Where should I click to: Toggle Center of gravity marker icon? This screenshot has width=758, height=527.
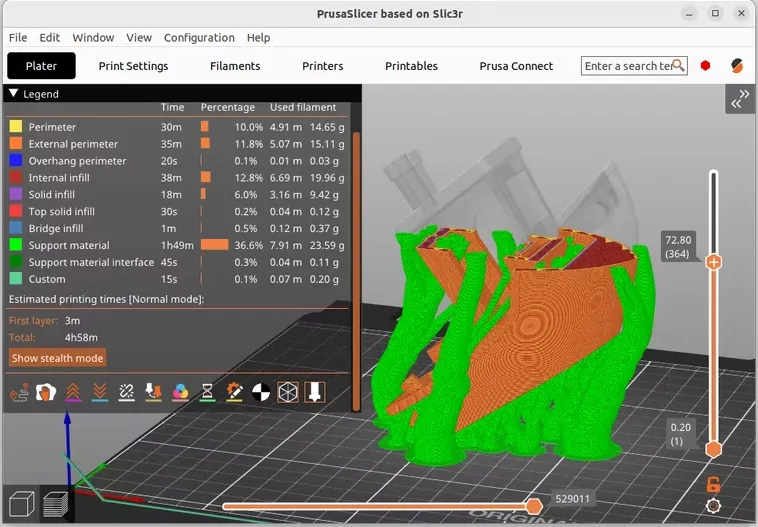click(x=261, y=392)
